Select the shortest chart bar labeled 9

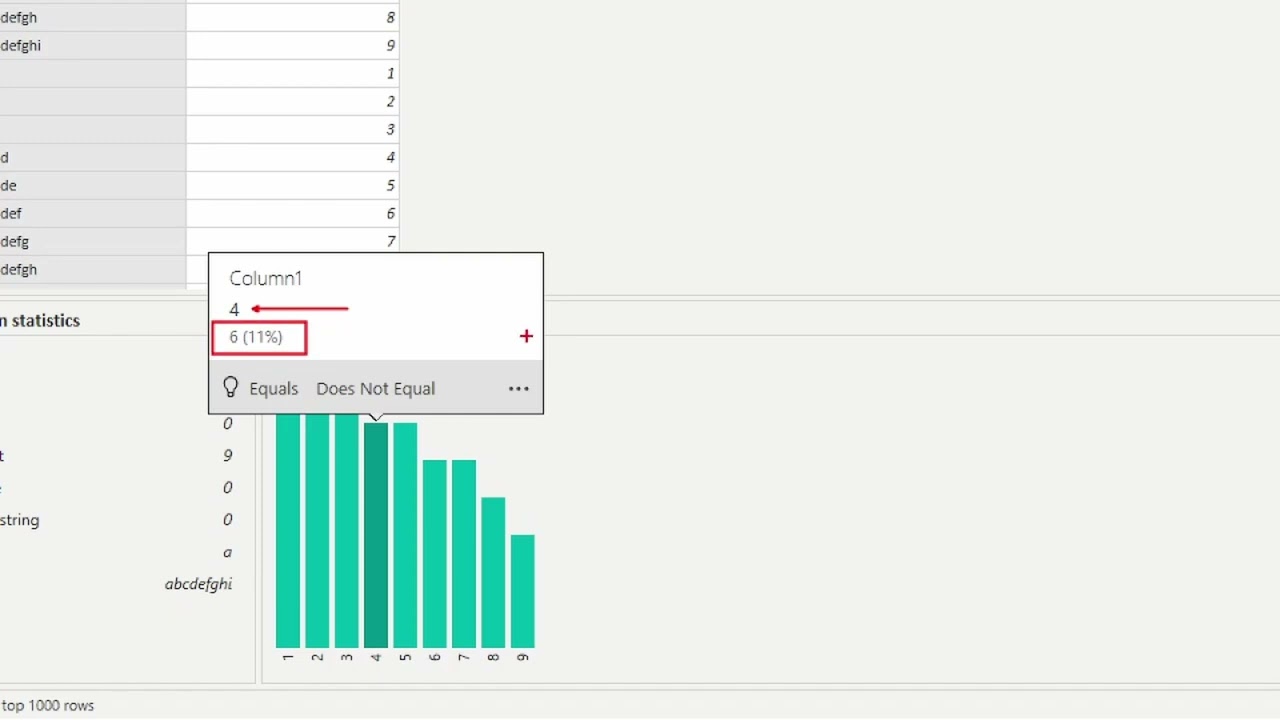tap(522, 591)
